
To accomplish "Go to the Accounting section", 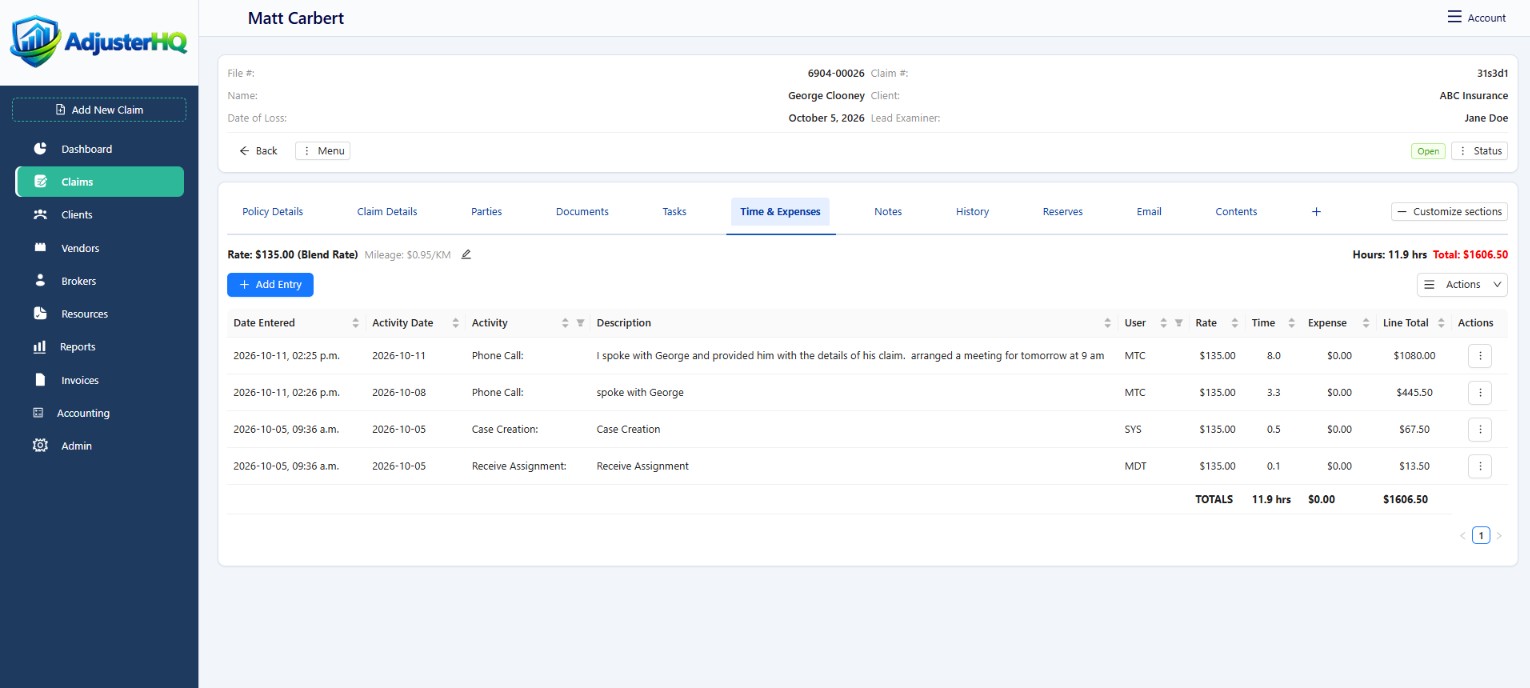I will tap(83, 413).
